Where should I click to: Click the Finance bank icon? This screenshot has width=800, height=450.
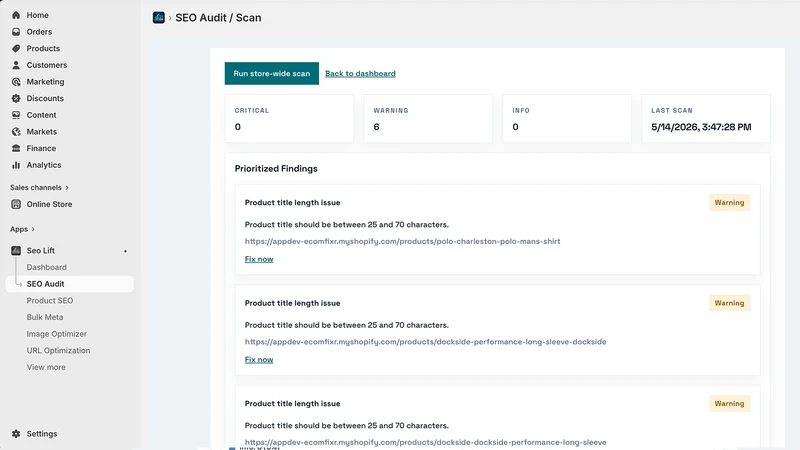click(x=16, y=148)
